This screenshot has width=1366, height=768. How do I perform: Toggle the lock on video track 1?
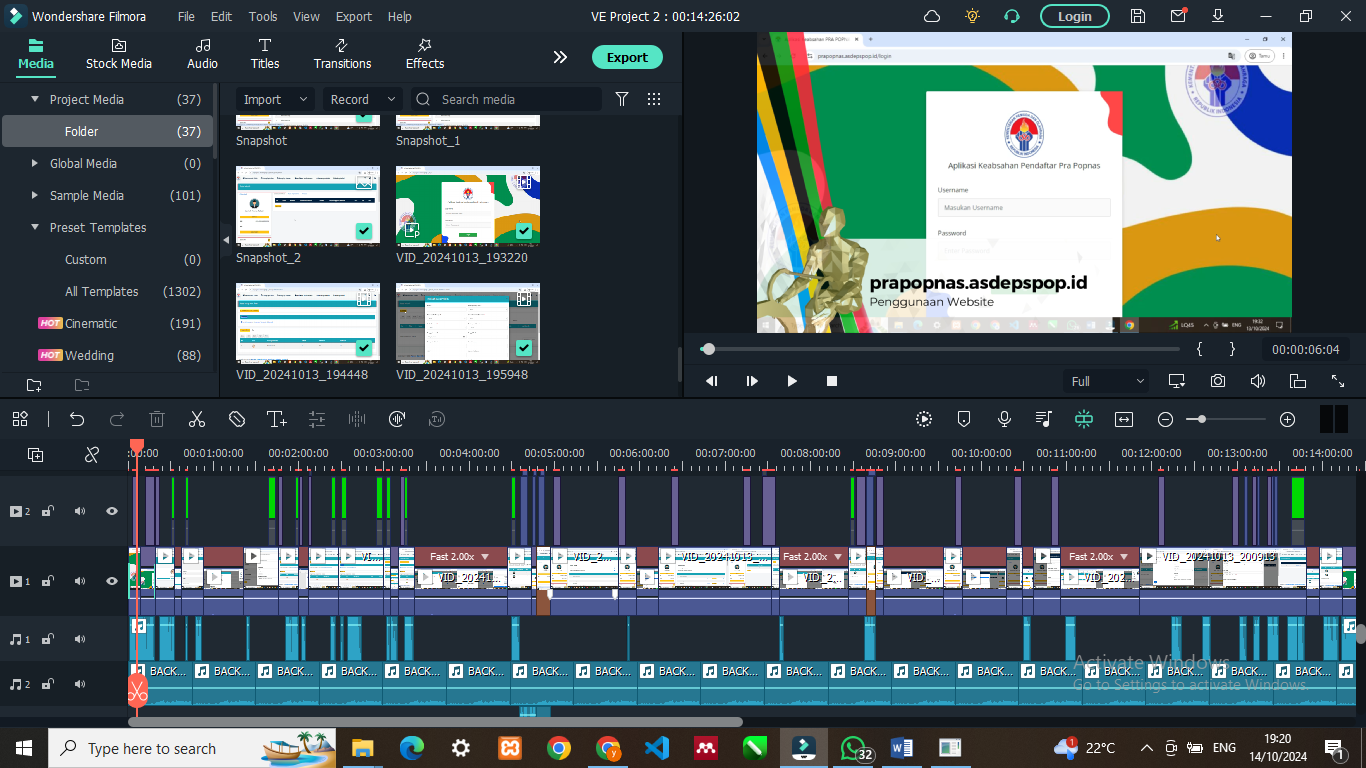(x=47, y=581)
